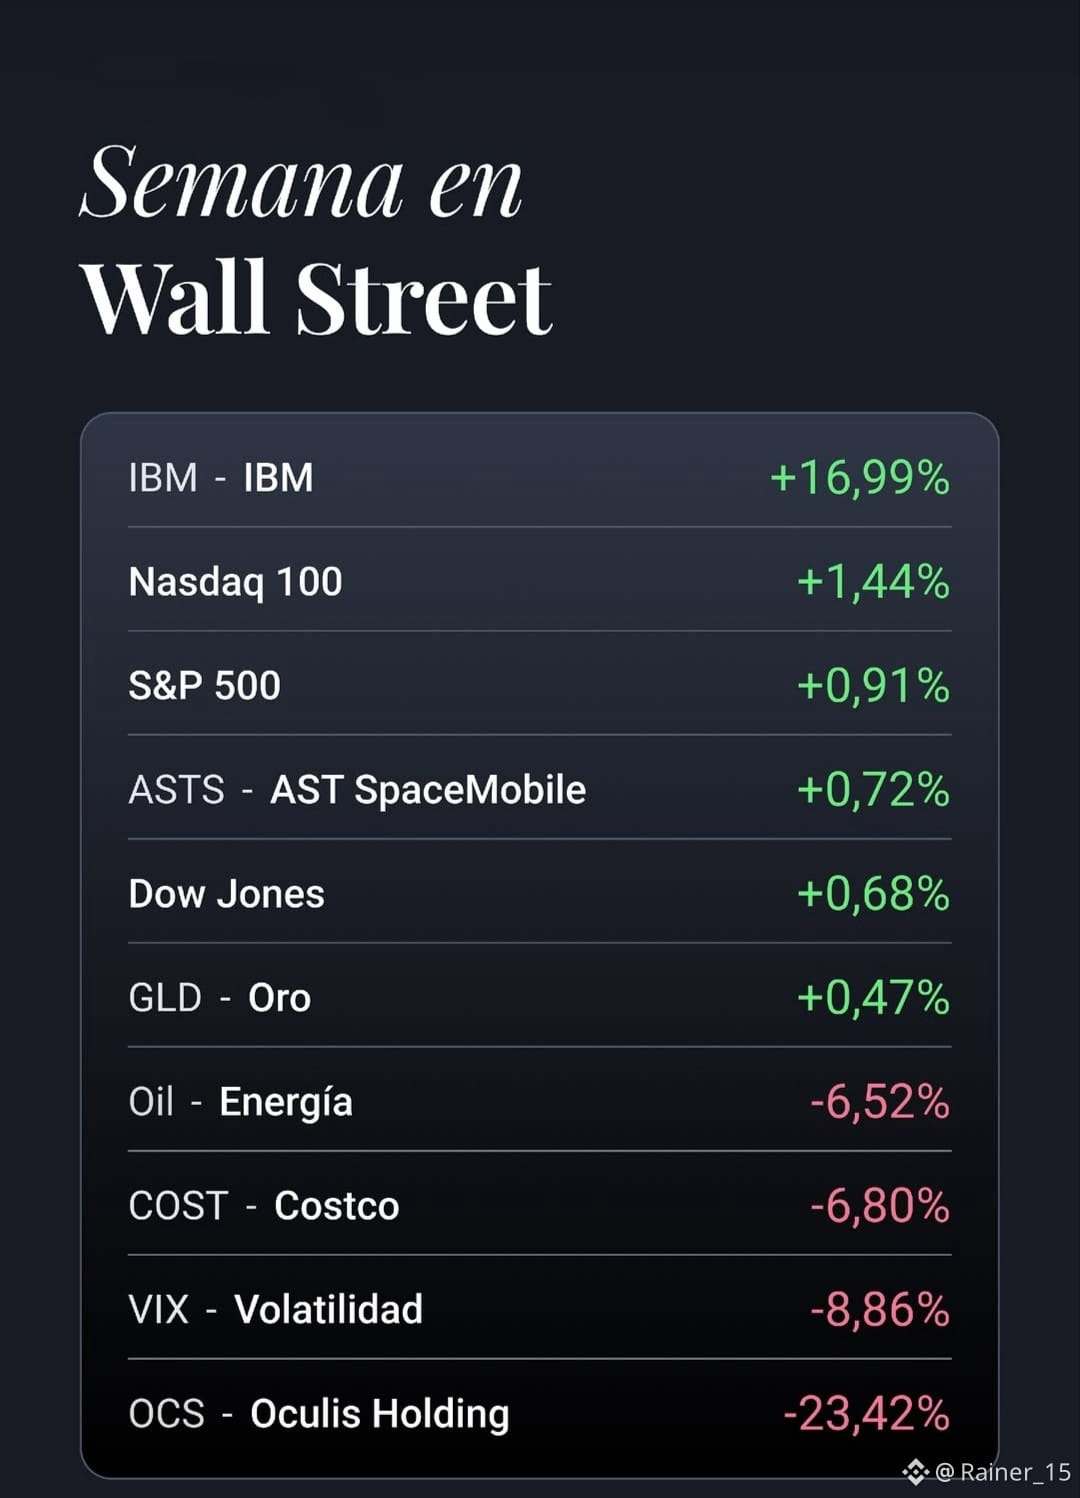
Task: Select the Dow Jones row
Action: tap(540, 893)
